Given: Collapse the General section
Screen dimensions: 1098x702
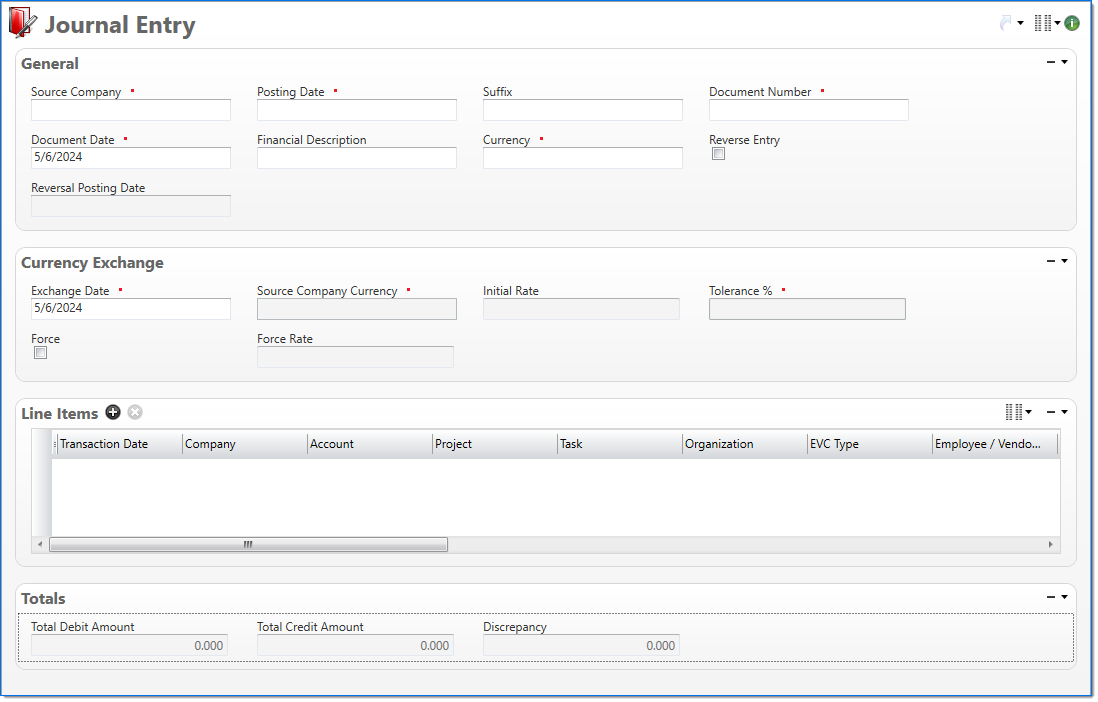Looking at the screenshot, I should [x=1051, y=62].
